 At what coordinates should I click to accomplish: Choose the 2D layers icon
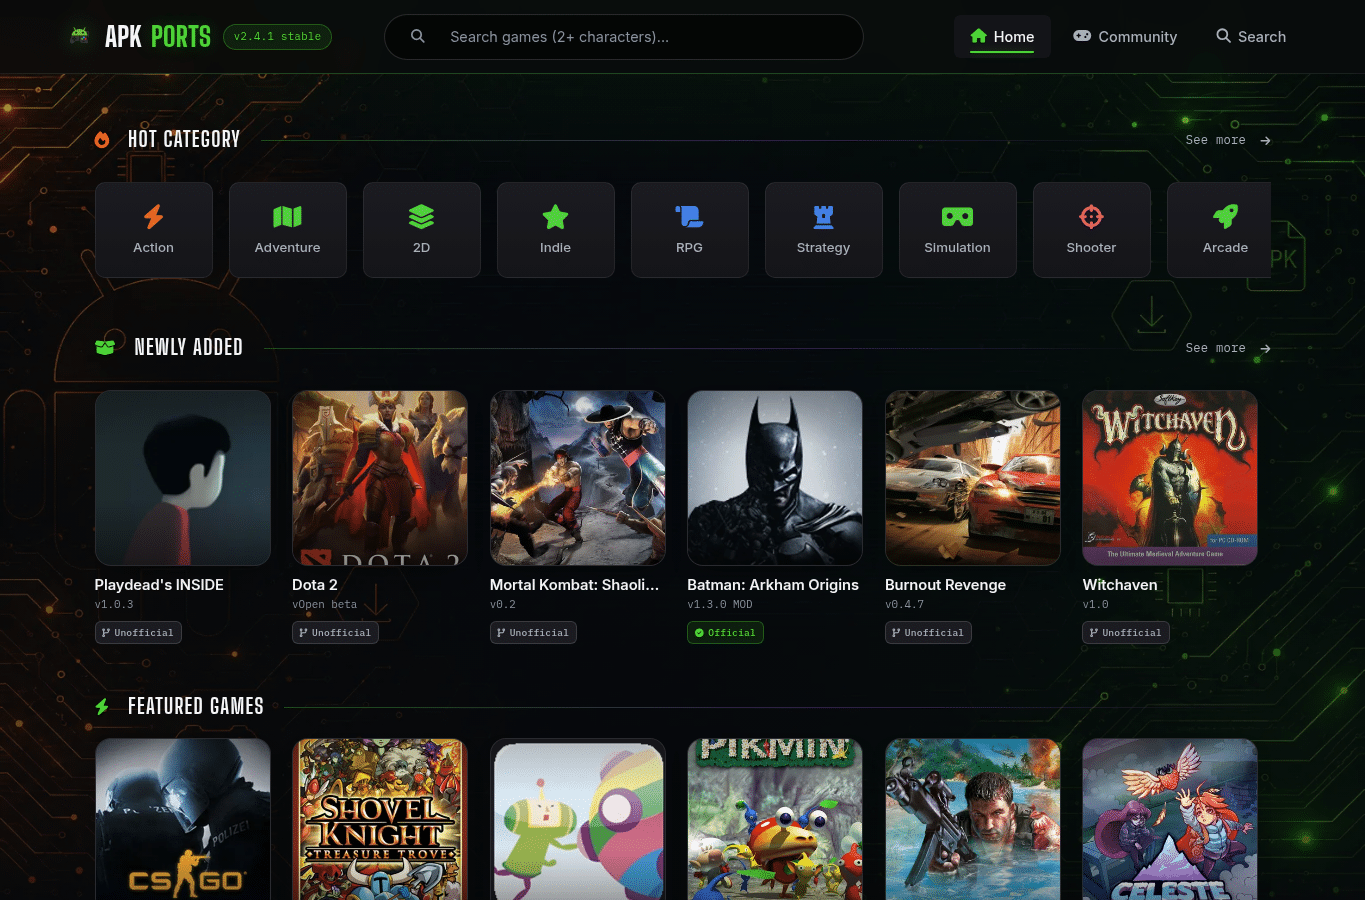pos(421,216)
